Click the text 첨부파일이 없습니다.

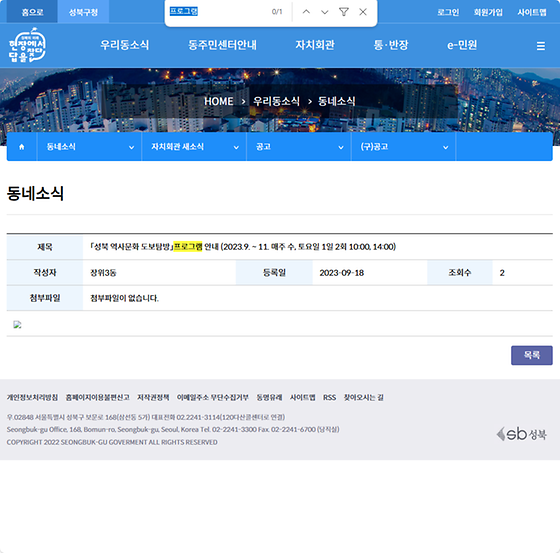(124, 298)
